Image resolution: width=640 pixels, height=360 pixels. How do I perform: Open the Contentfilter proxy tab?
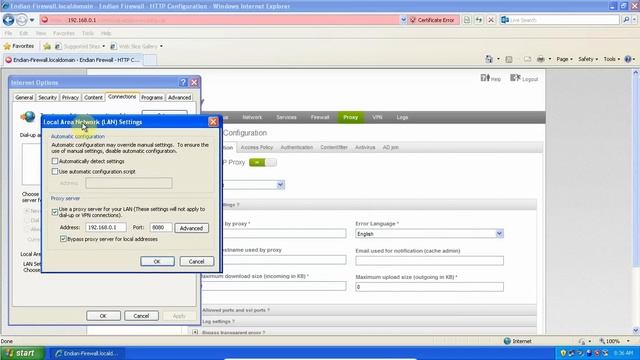(x=334, y=147)
